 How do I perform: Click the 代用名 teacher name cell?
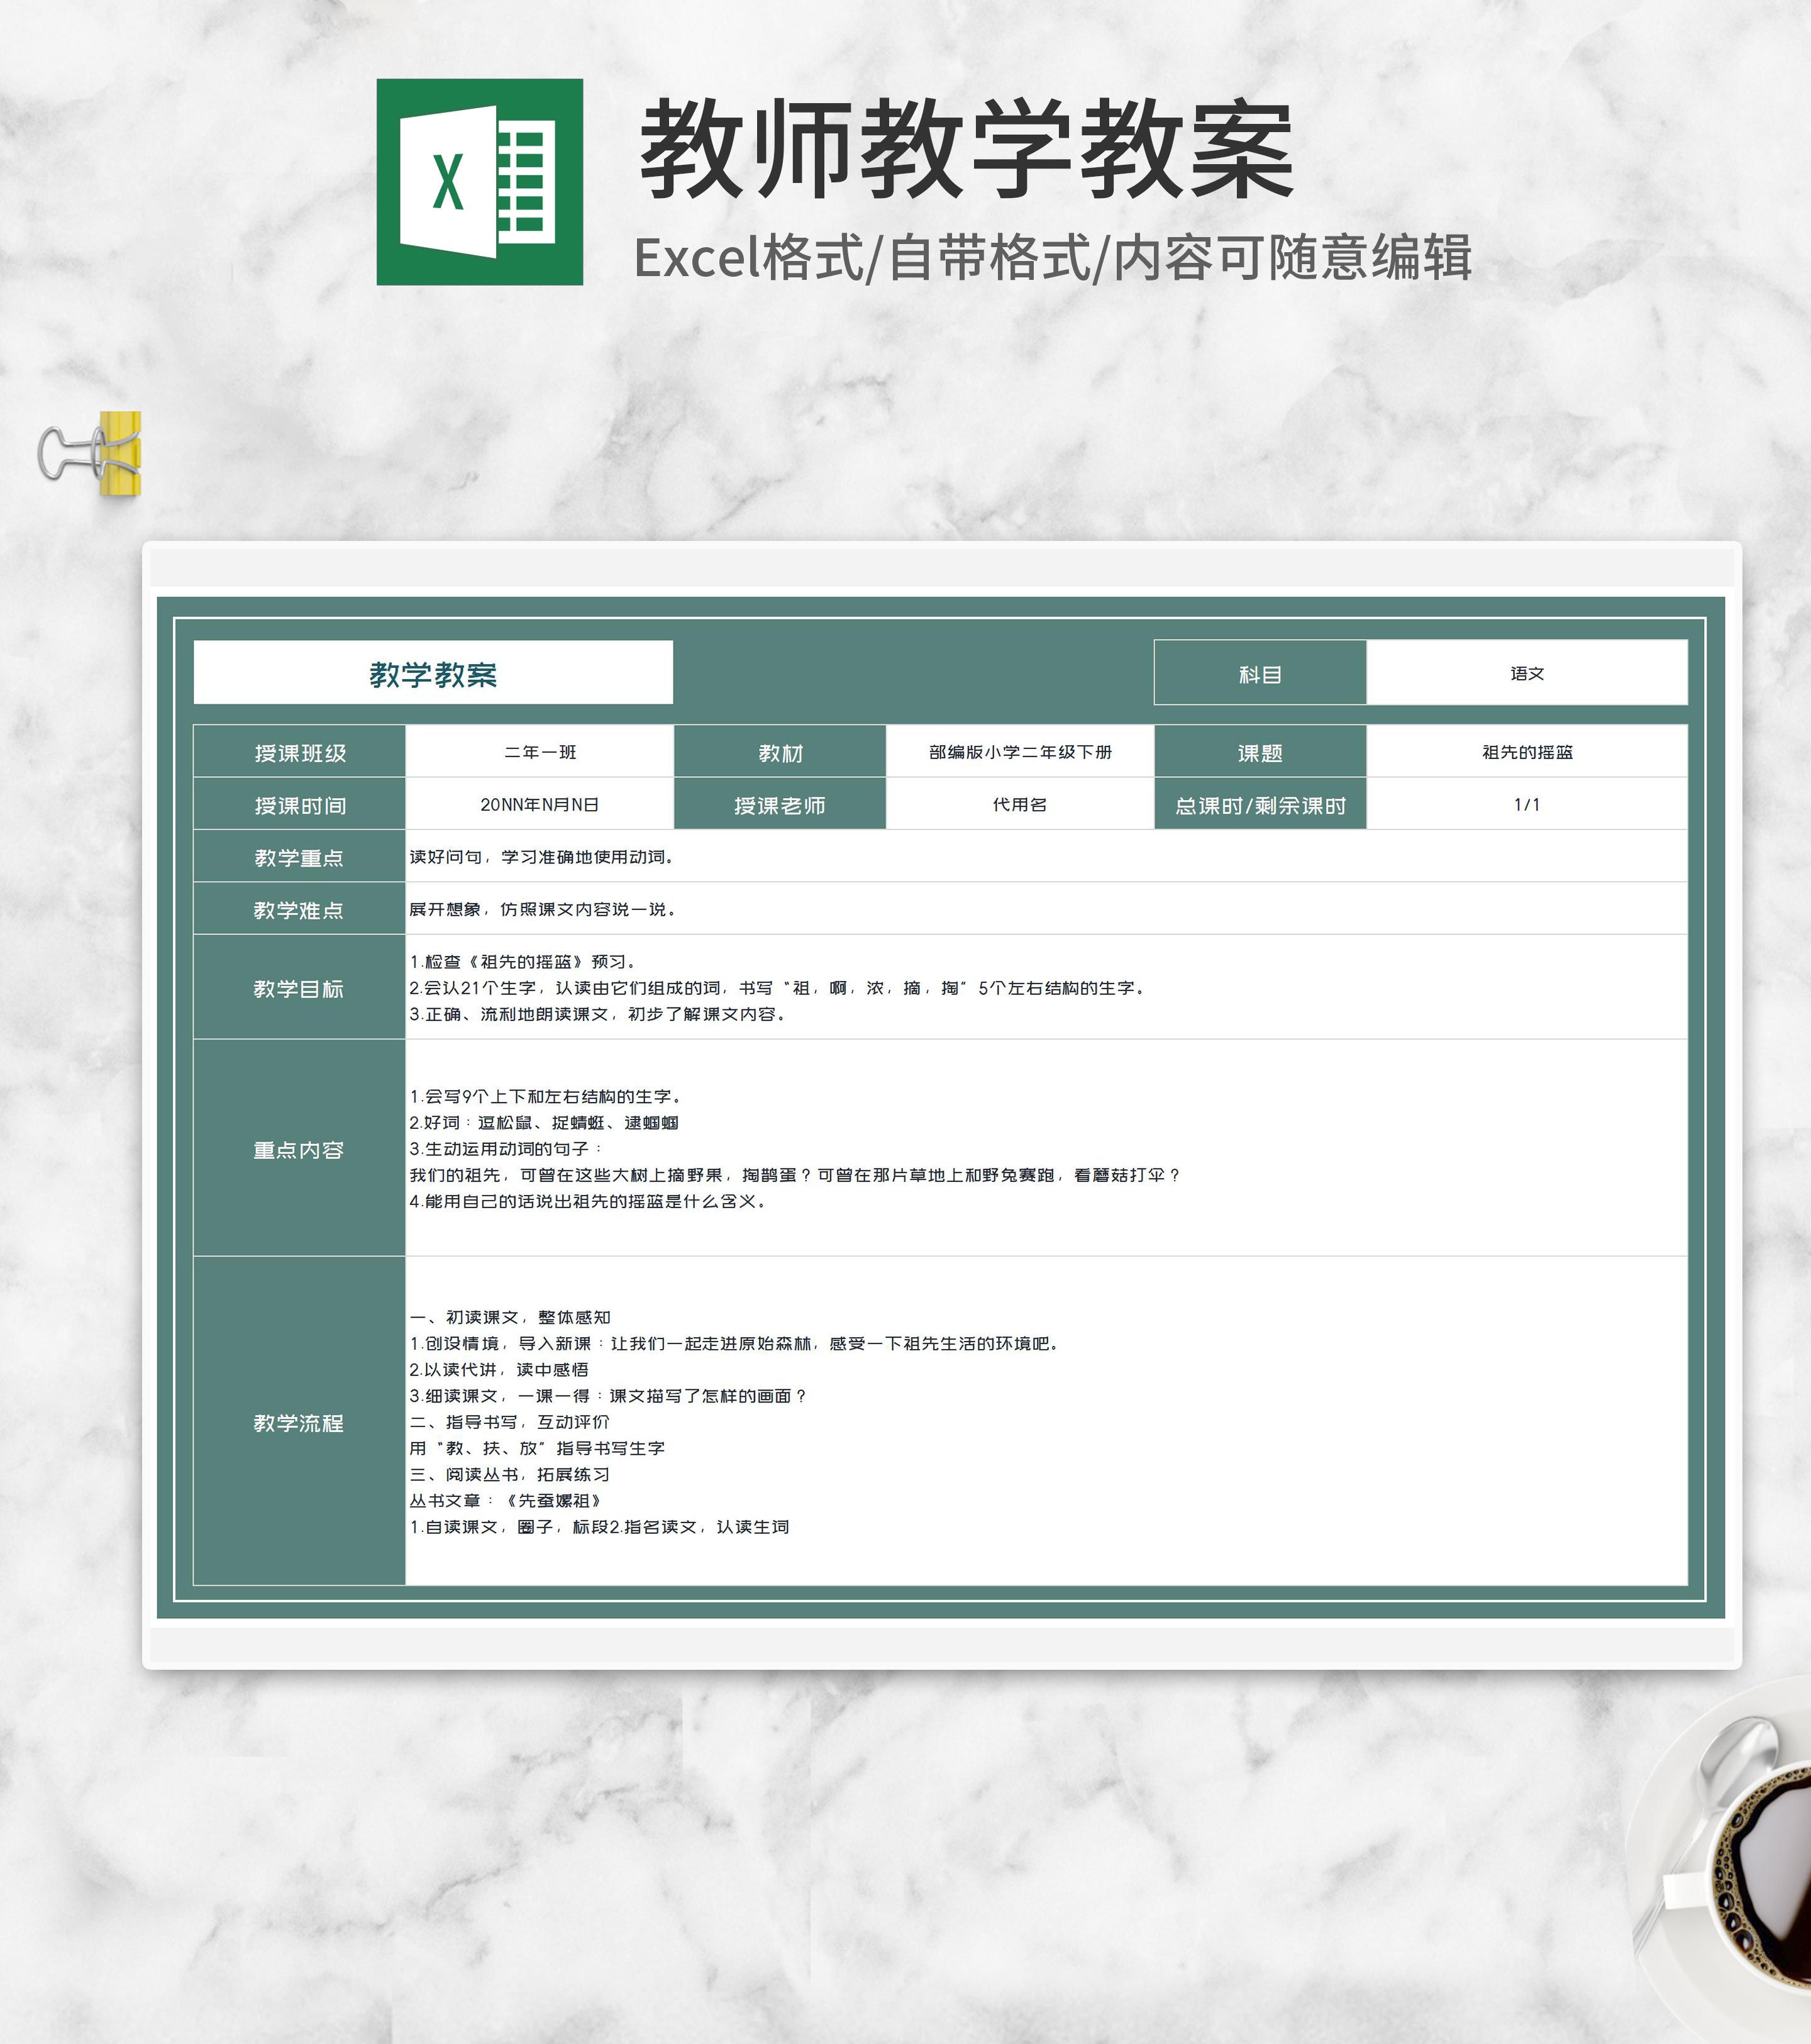pyautogui.click(x=1020, y=805)
